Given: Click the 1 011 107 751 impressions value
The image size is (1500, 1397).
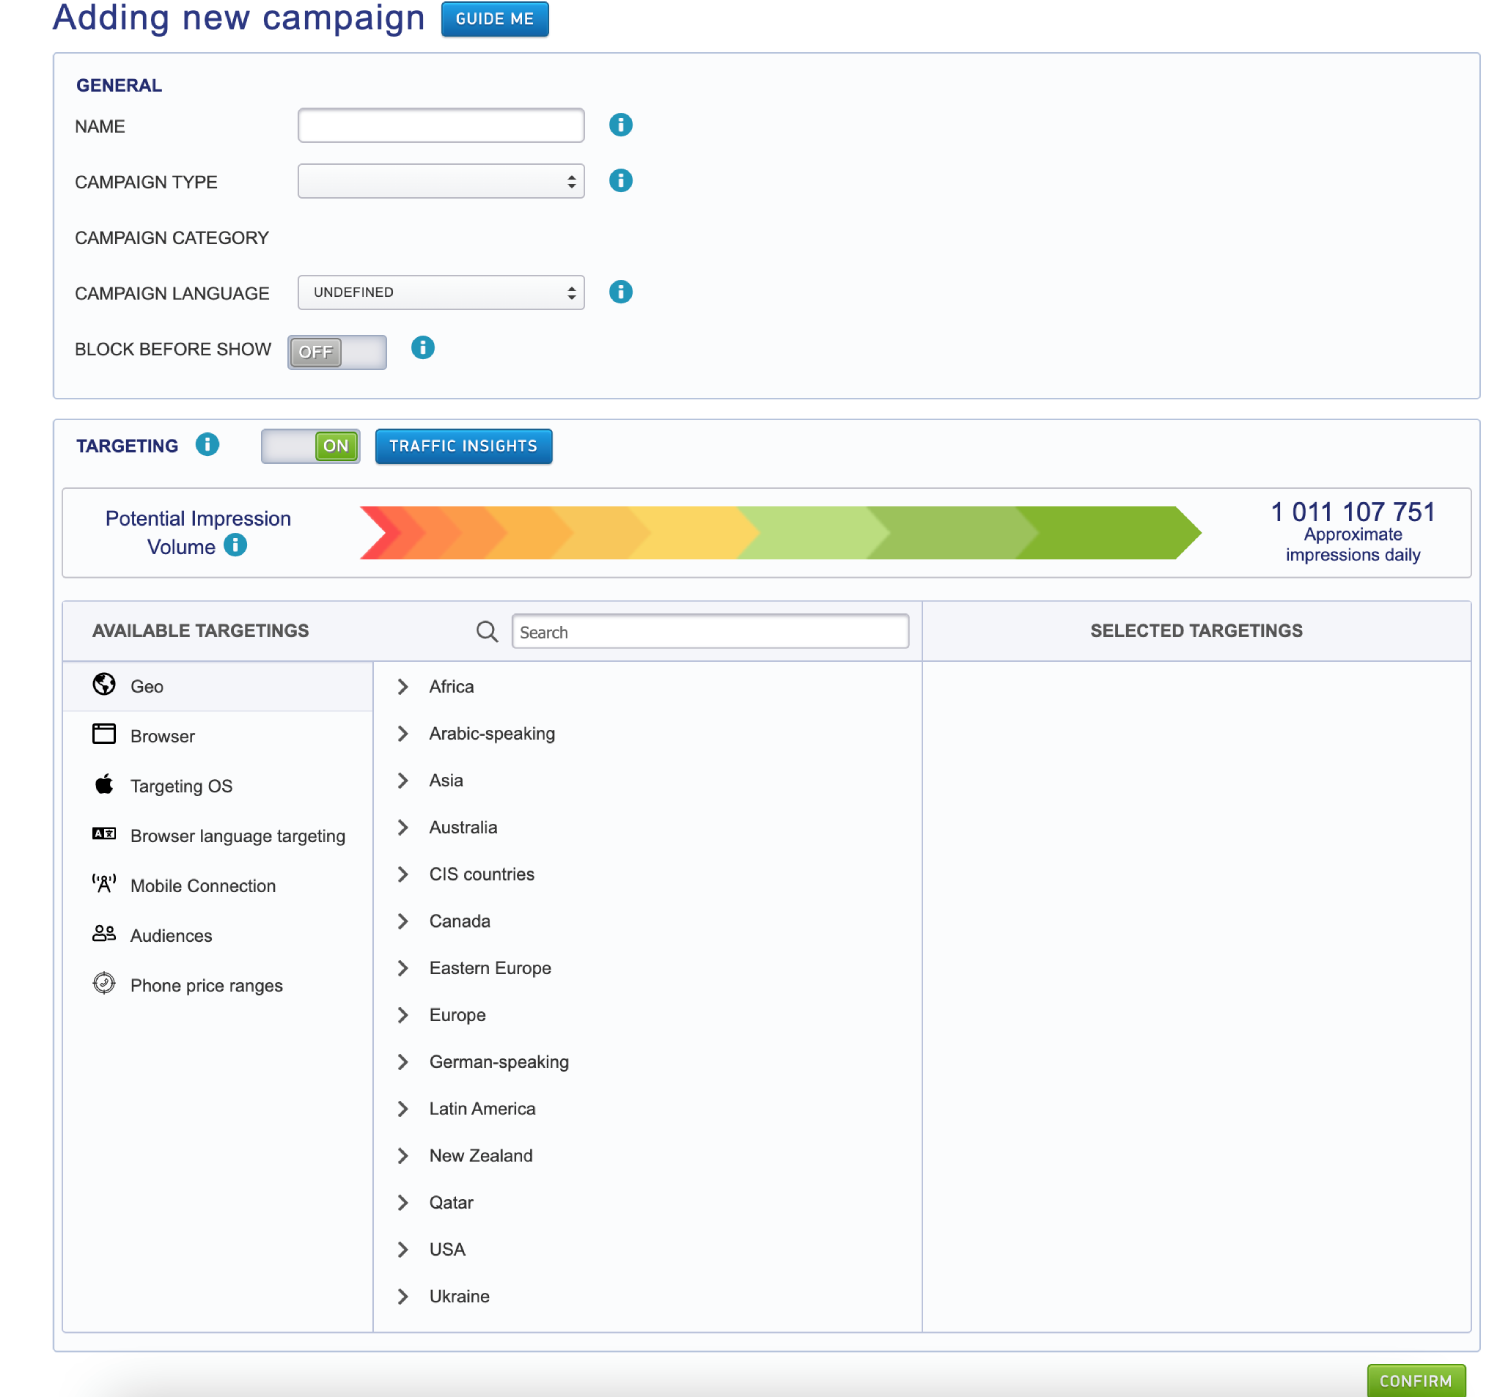Looking at the screenshot, I should tap(1353, 512).
